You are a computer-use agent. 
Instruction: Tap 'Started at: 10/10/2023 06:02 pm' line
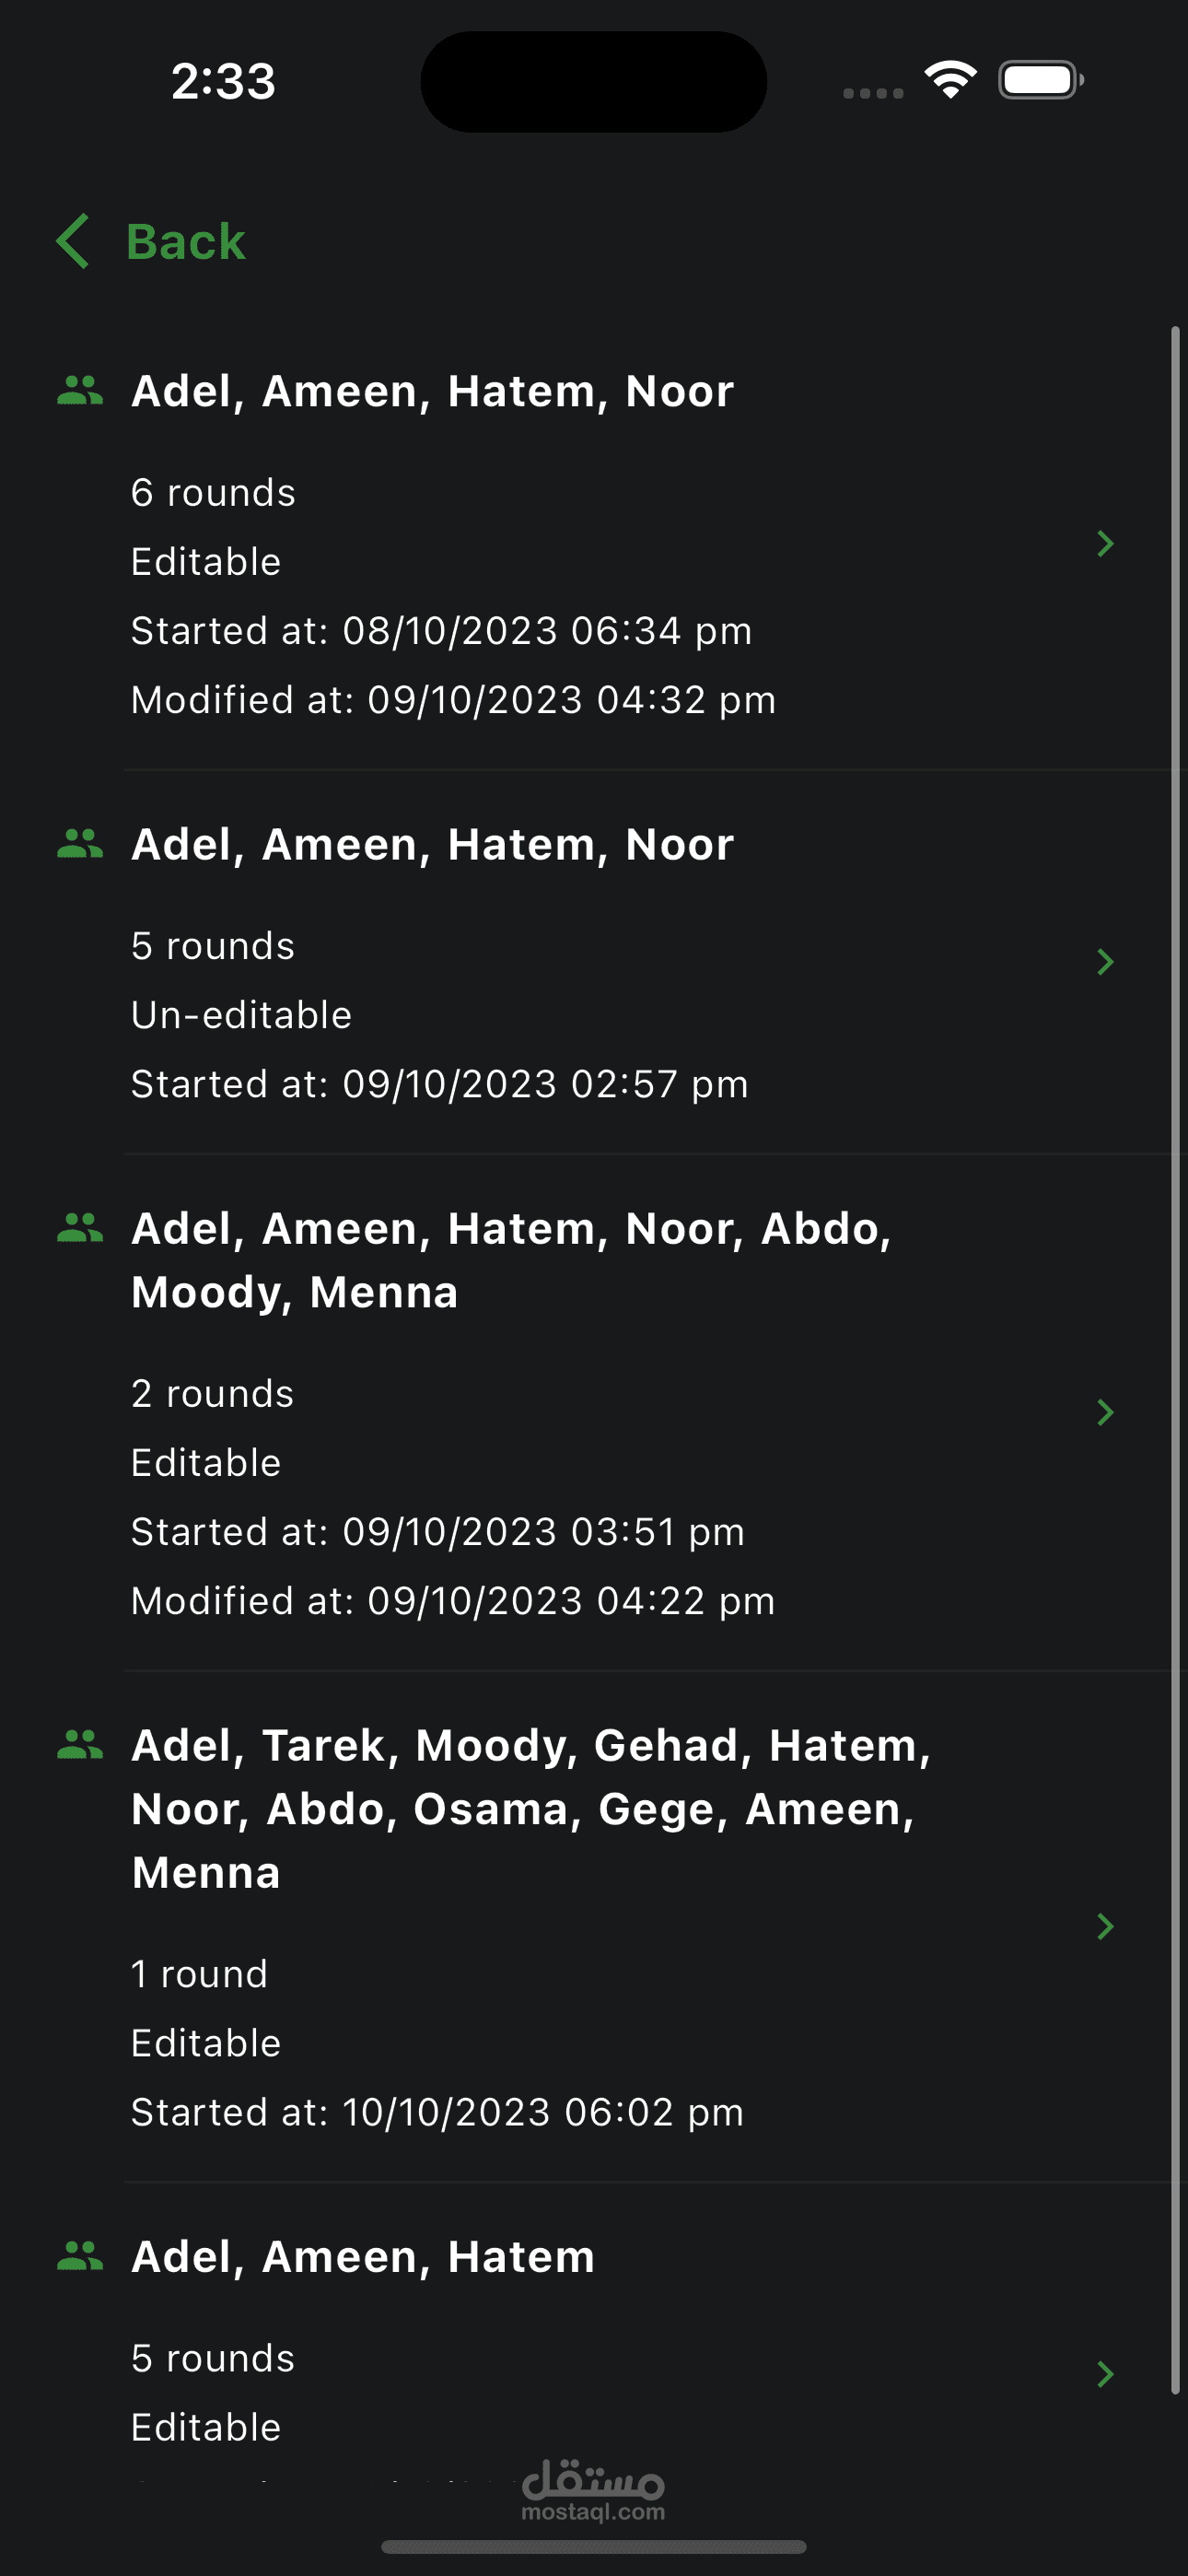437,2112
